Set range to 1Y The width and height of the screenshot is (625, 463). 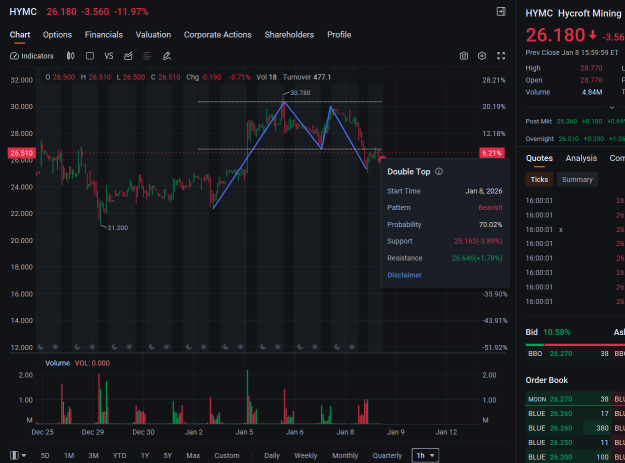145,455
